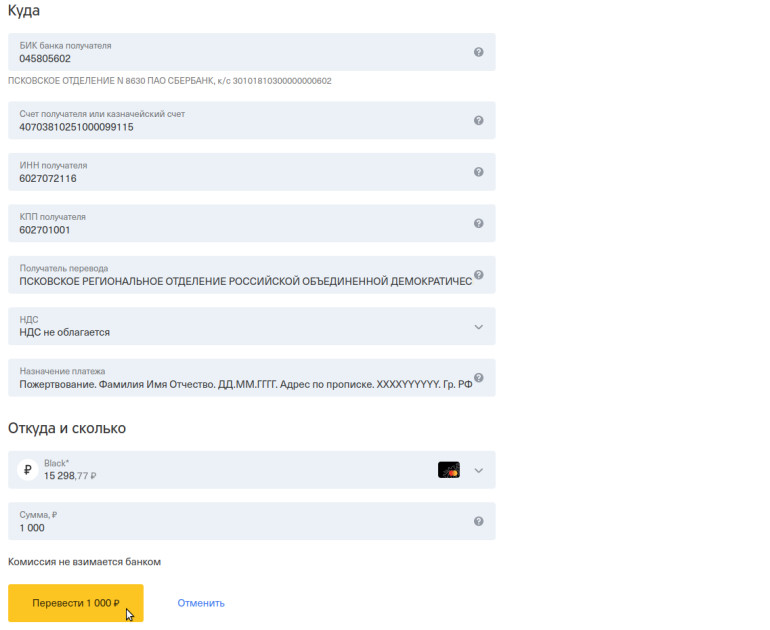Image resolution: width=770 pixels, height=630 pixels.
Task: Click the black Mastercard card thumbnail
Action: [449, 470]
